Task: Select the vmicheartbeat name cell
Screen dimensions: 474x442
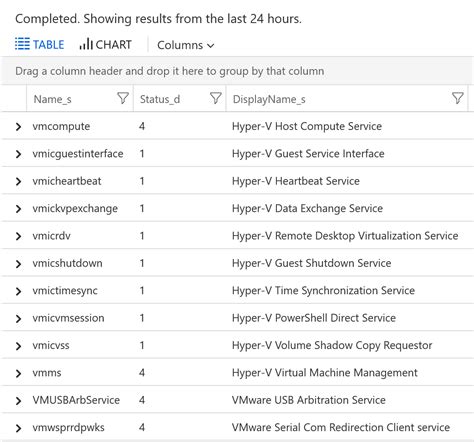Action: coord(67,181)
